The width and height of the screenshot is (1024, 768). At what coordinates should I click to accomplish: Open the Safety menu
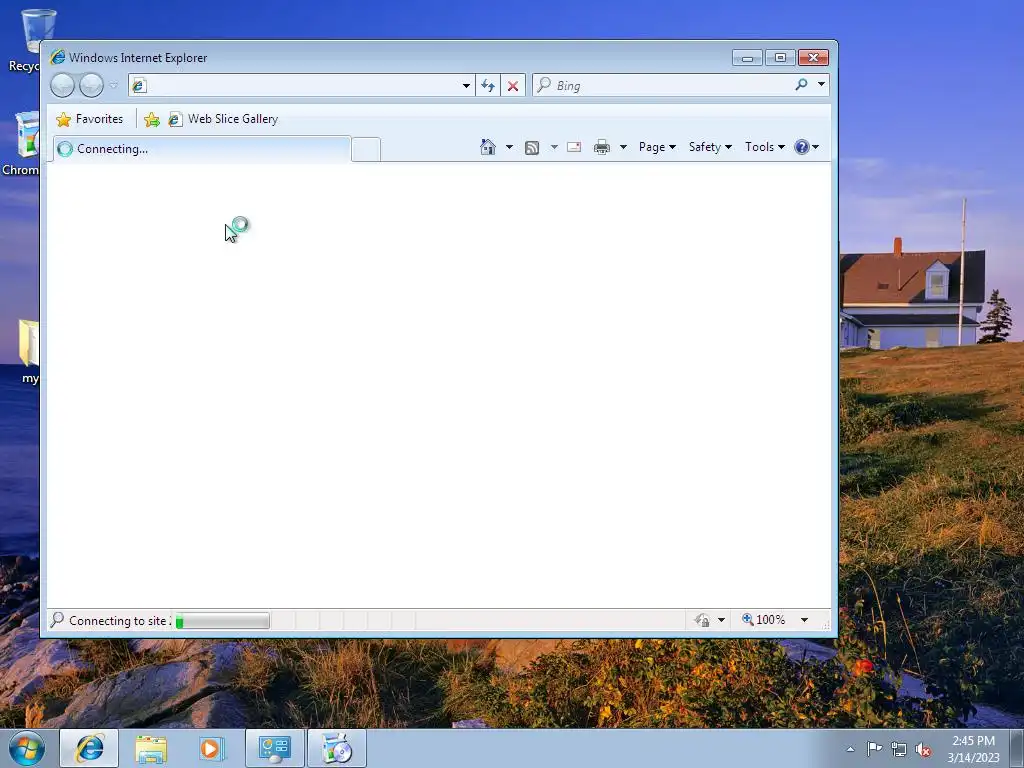710,147
